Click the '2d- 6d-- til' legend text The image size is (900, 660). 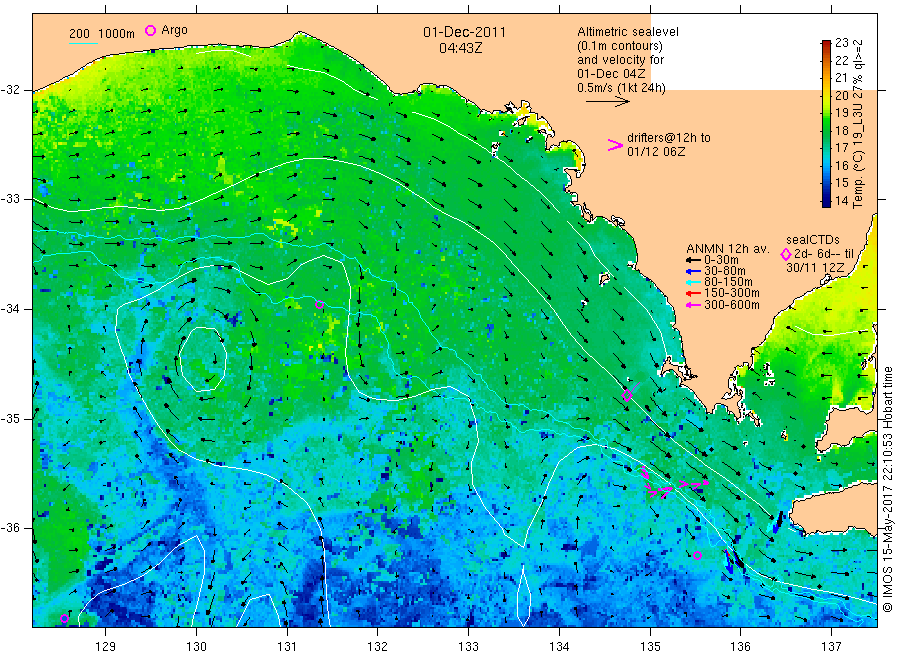tap(824, 254)
